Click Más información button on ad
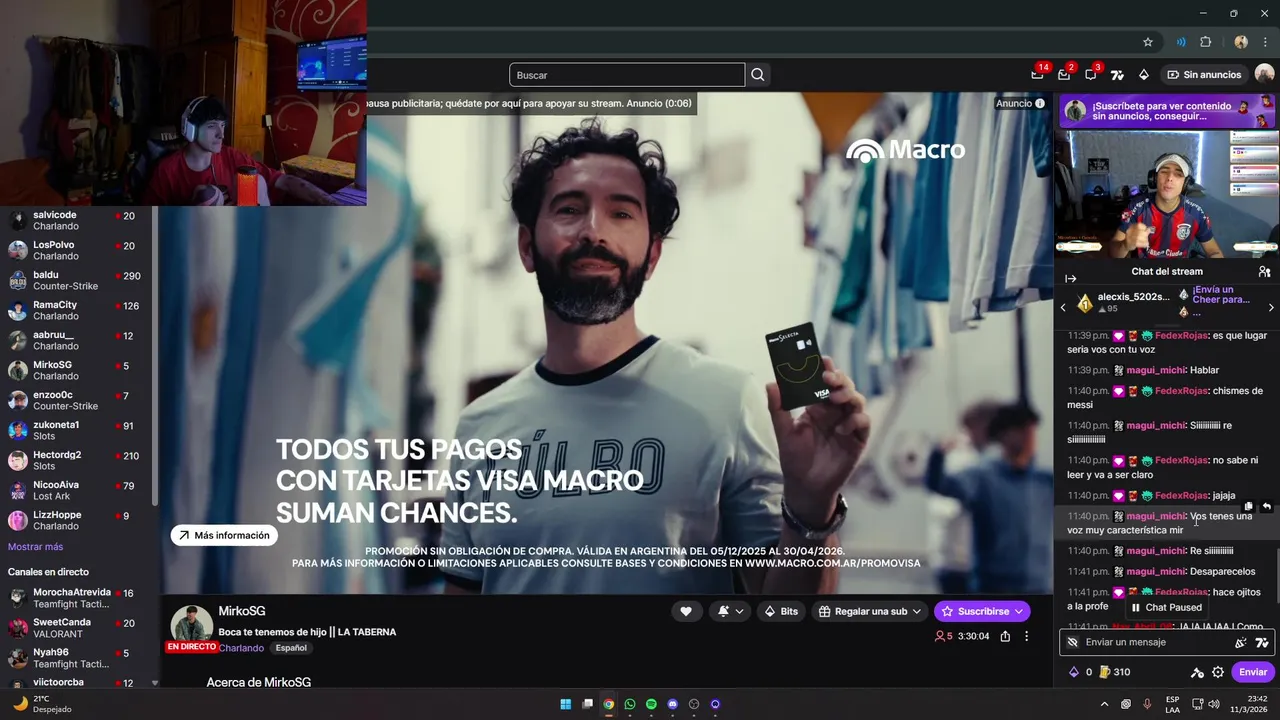Screen dimensions: 1280x720 tap(224, 536)
